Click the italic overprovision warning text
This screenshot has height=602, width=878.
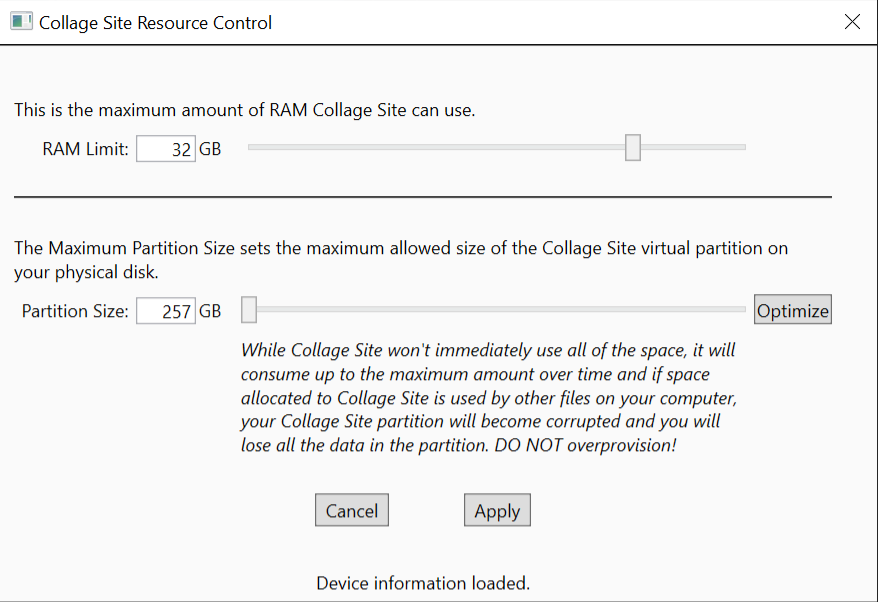[x=490, y=398]
